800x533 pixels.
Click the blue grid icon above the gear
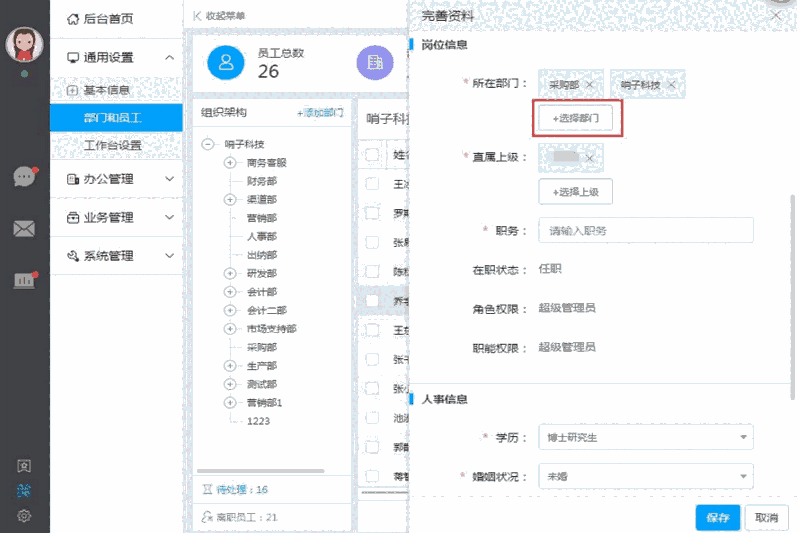click(24, 491)
